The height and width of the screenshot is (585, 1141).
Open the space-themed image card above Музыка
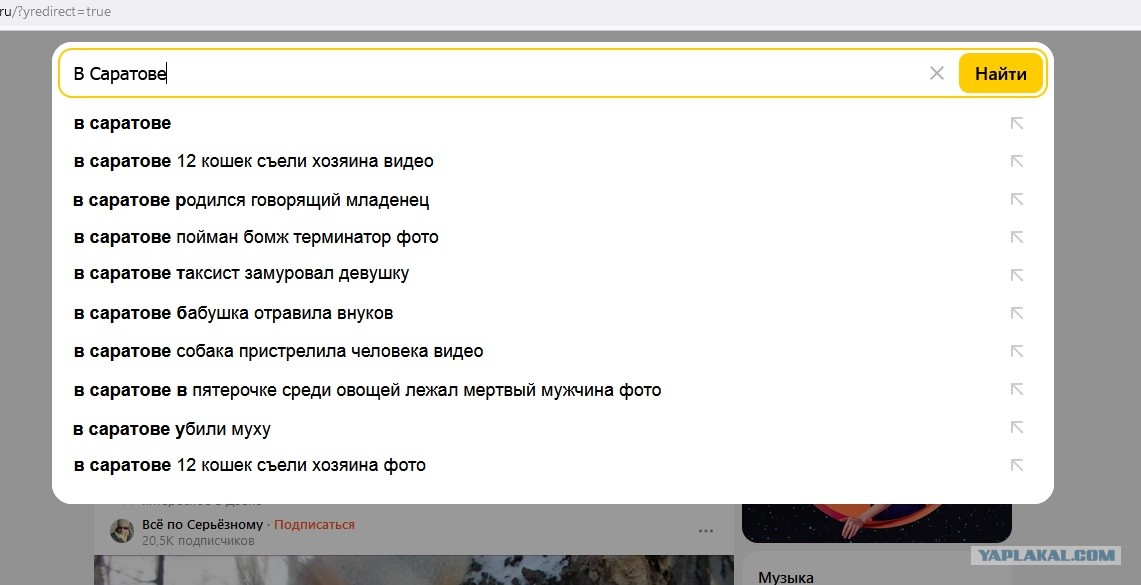pyautogui.click(x=876, y=522)
